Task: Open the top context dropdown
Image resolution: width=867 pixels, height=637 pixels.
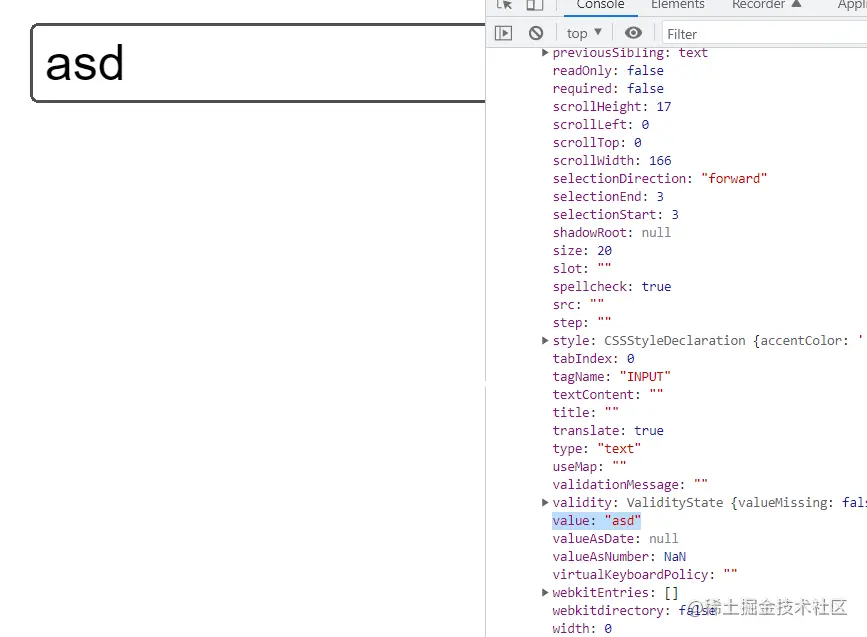Action: pos(584,34)
